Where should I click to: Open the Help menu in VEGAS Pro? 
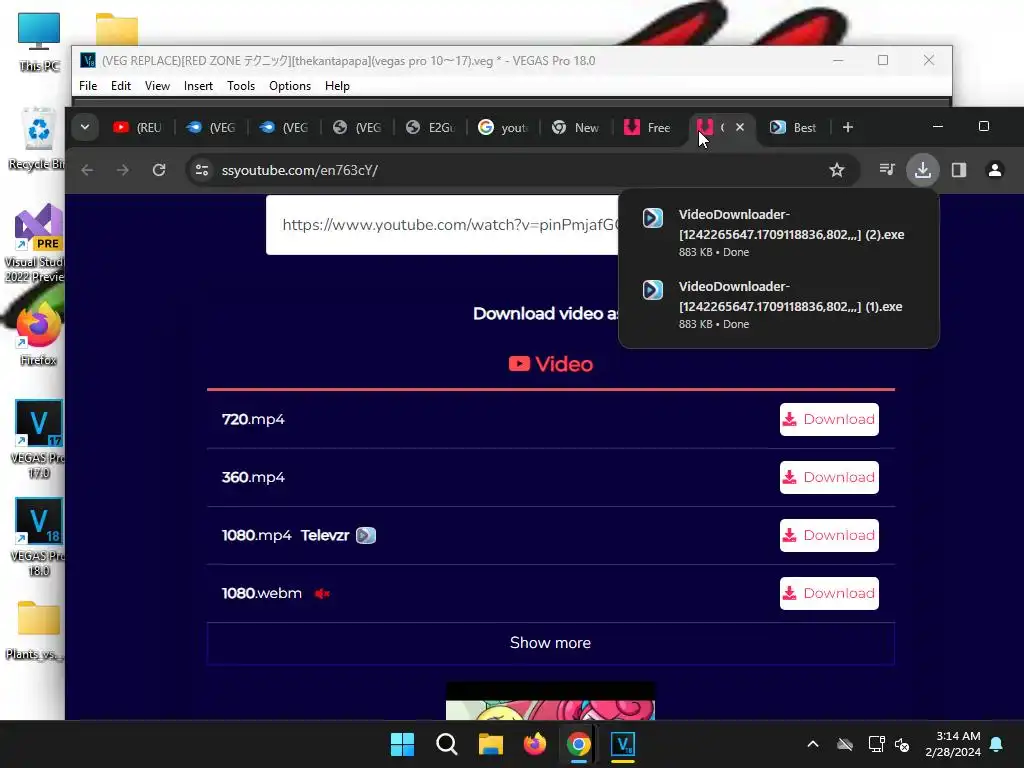(x=337, y=86)
